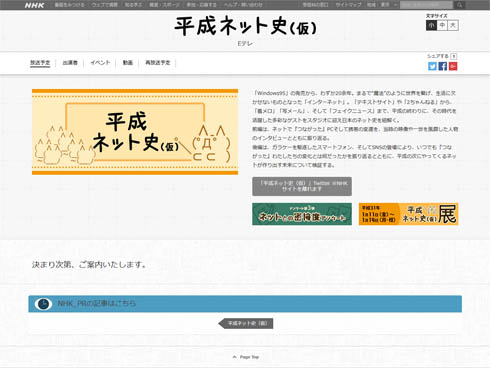Open ウェブで視聴 in top menu
Viewport: 490px width, 368px height.
104,5
